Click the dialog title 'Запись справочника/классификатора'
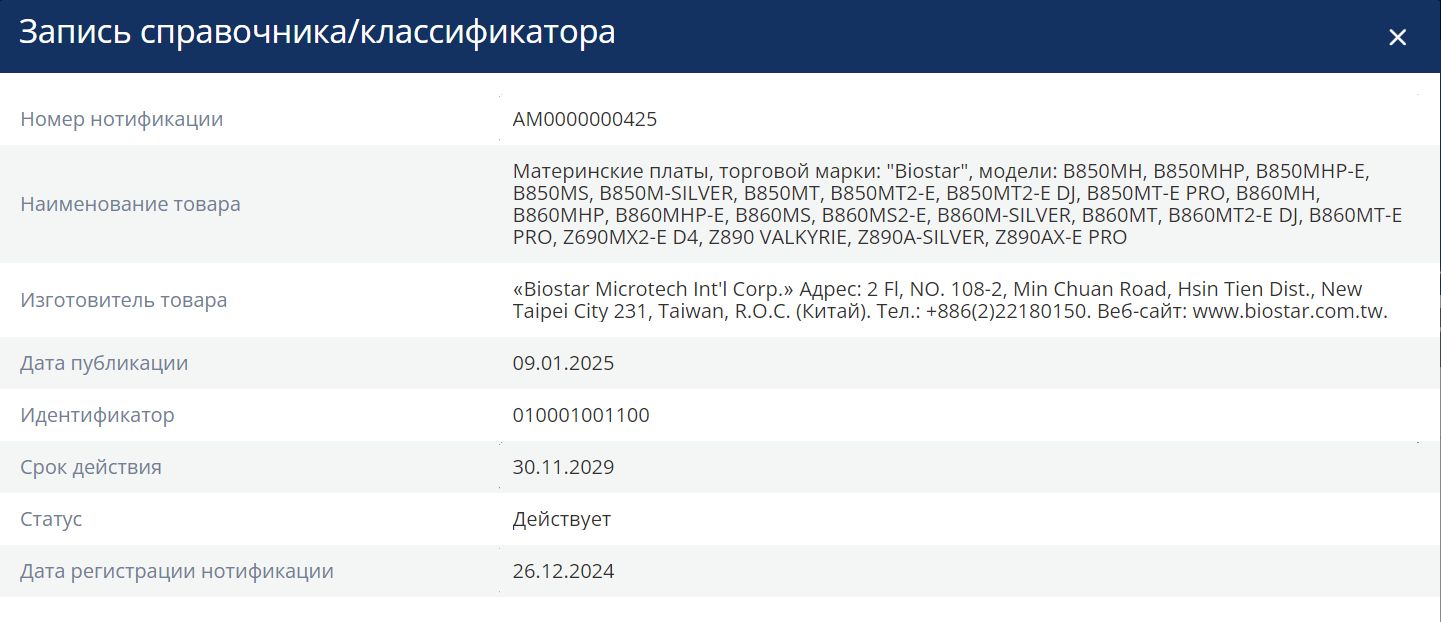The height and width of the screenshot is (622, 1441). (317, 33)
